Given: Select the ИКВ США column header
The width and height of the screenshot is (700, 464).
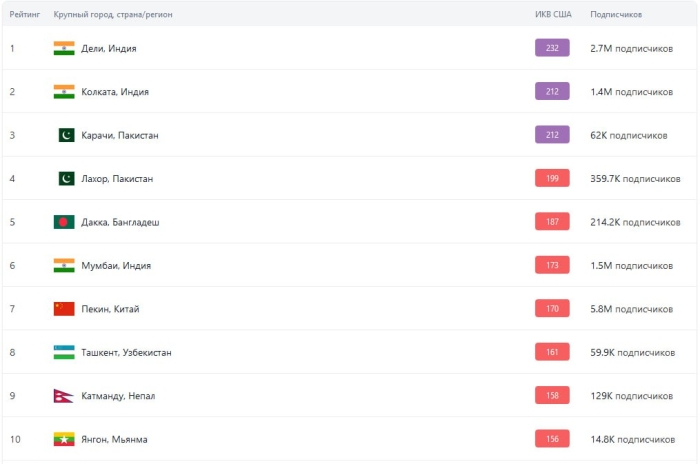Looking at the screenshot, I should tap(553, 14).
